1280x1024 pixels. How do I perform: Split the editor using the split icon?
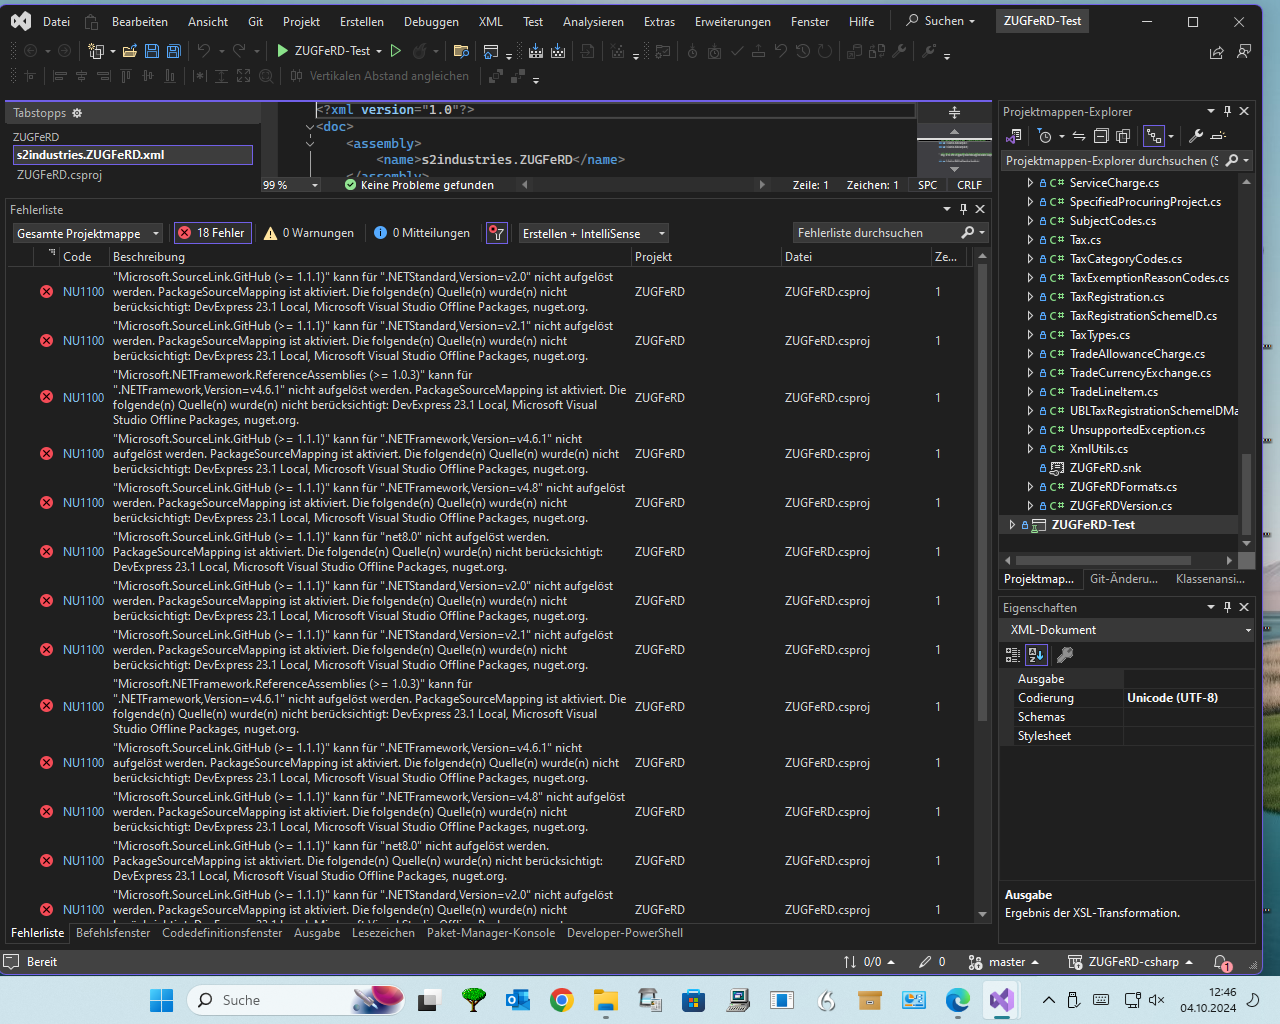954,112
